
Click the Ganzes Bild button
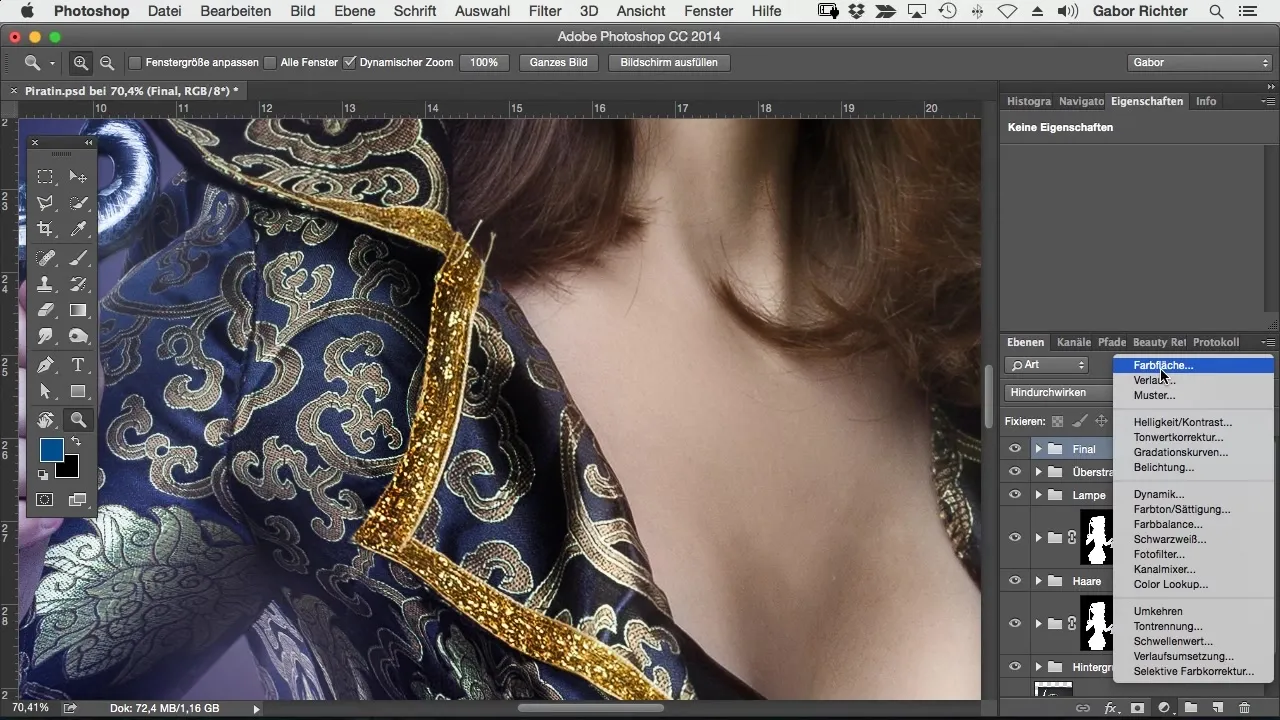click(558, 62)
